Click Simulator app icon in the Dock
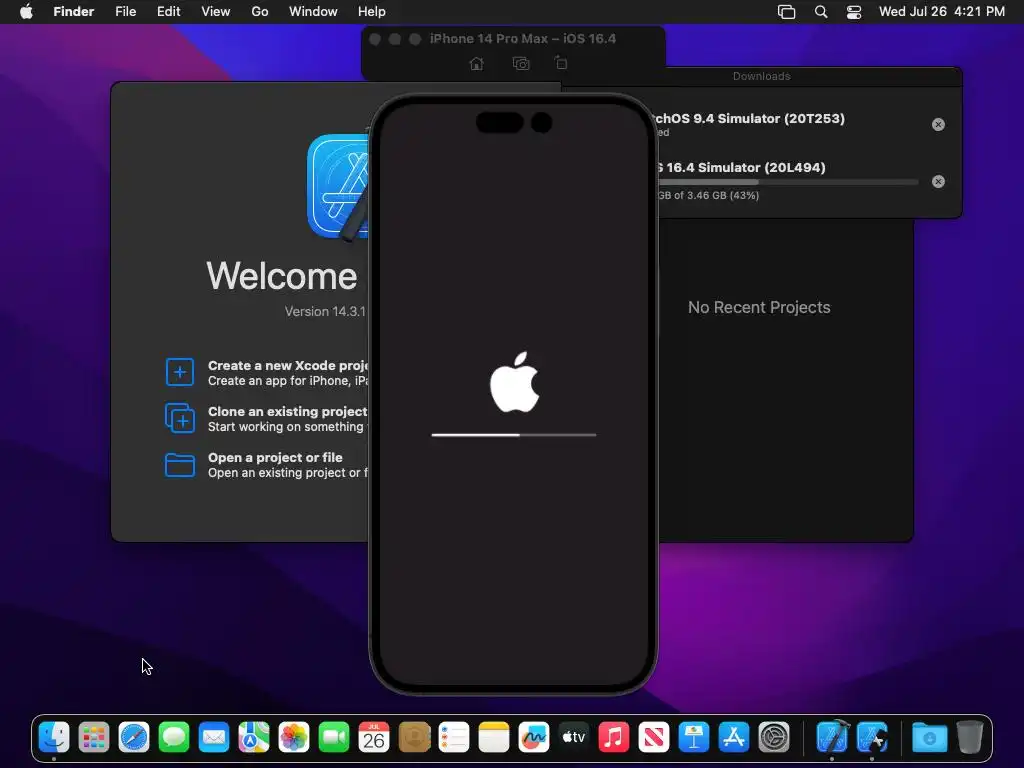This screenshot has width=1024, height=768. (872, 738)
